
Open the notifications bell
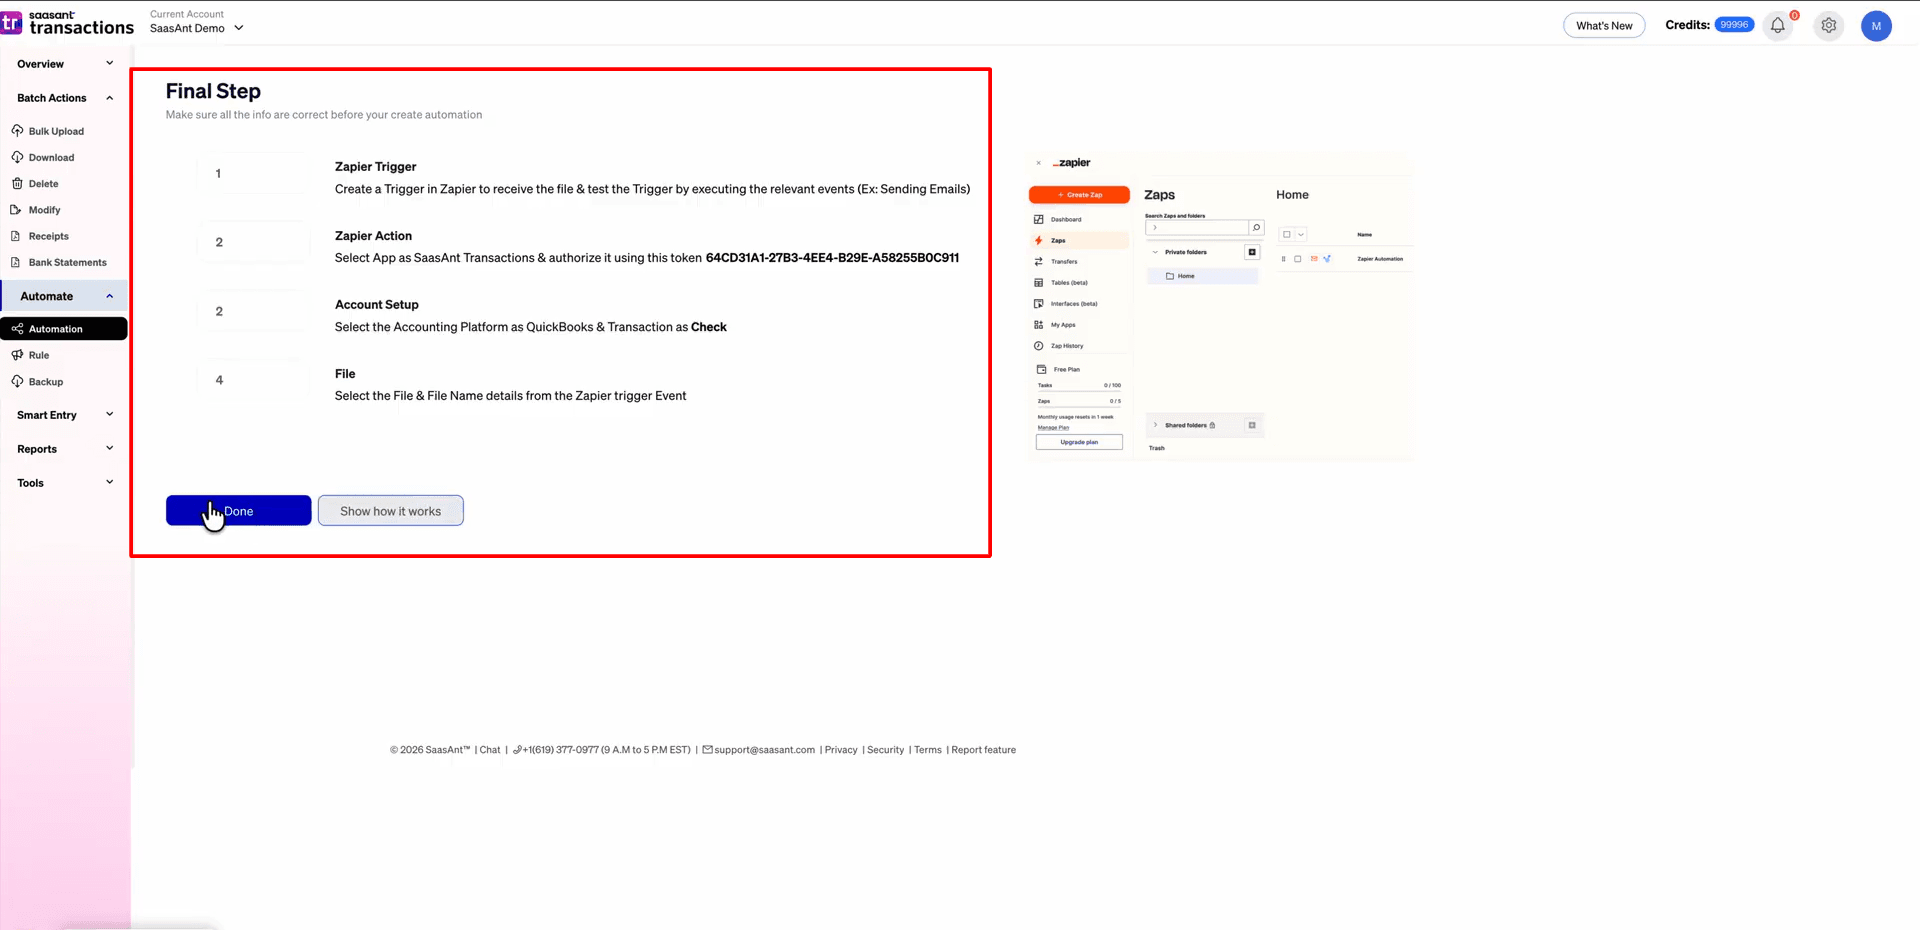1778,26
